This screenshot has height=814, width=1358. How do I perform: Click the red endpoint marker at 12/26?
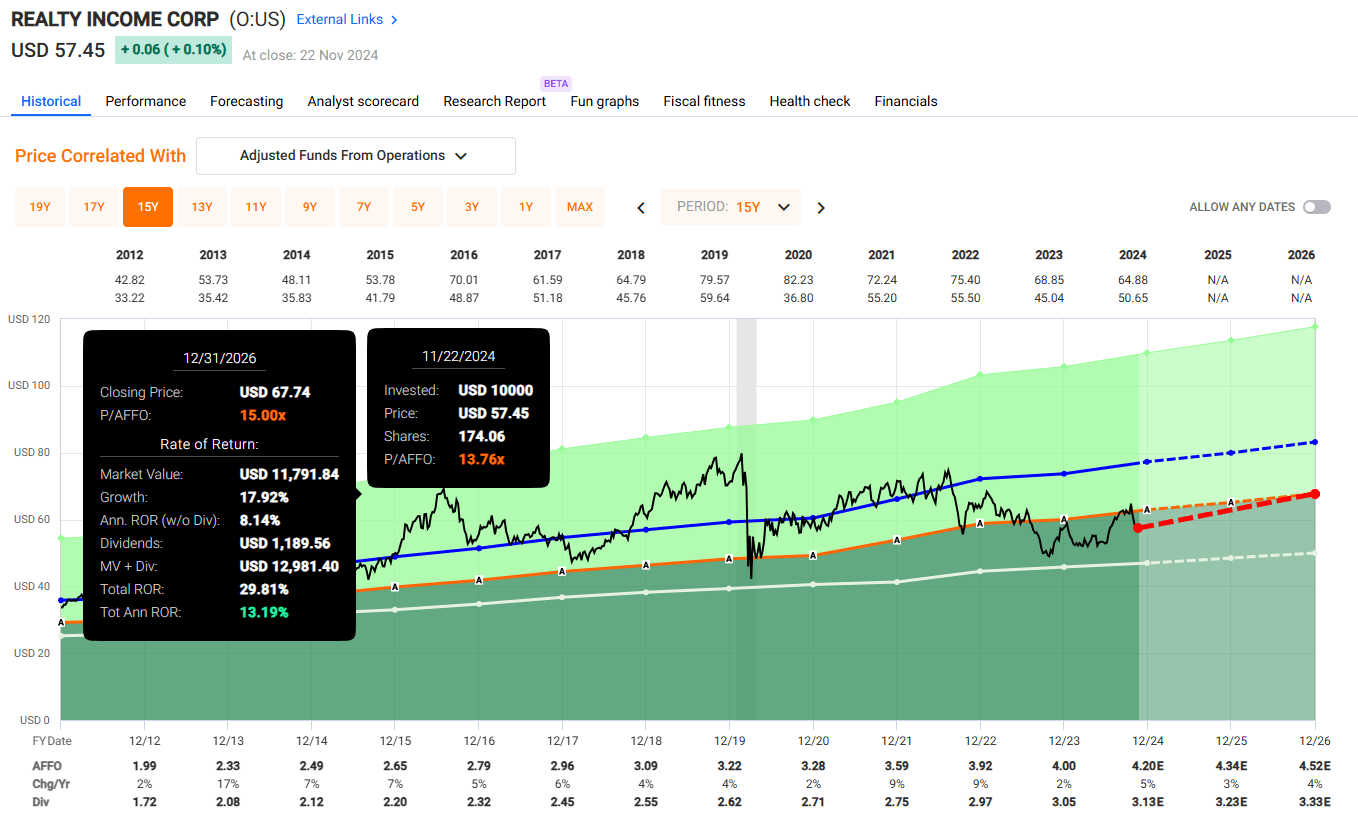tap(1315, 494)
